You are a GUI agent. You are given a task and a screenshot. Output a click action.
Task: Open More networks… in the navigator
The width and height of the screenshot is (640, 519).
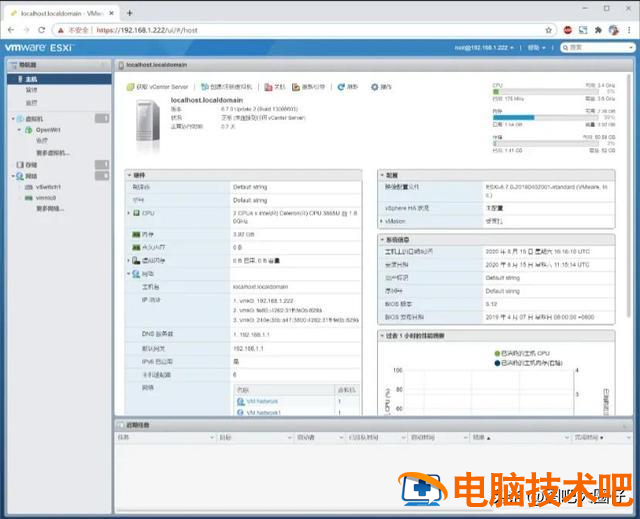[x=50, y=208]
